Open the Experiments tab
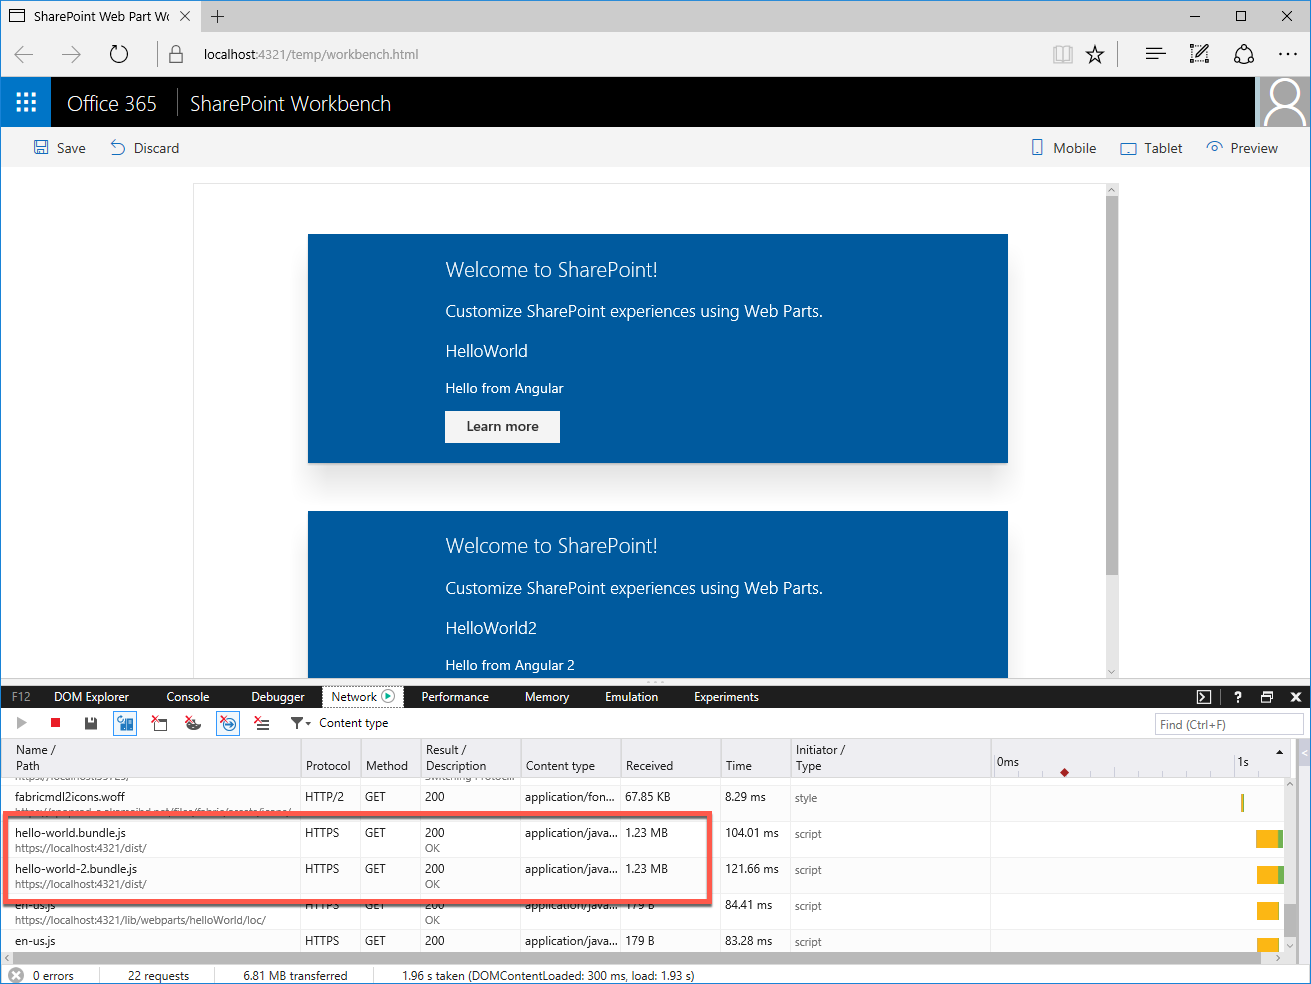The width and height of the screenshot is (1311, 984). click(726, 697)
